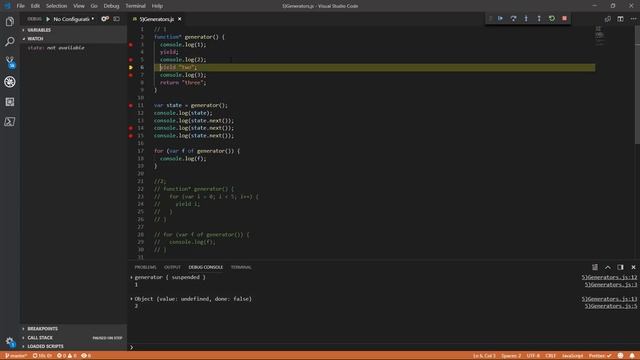
Task: Open the Extensions view in activity bar
Action: click(10, 102)
